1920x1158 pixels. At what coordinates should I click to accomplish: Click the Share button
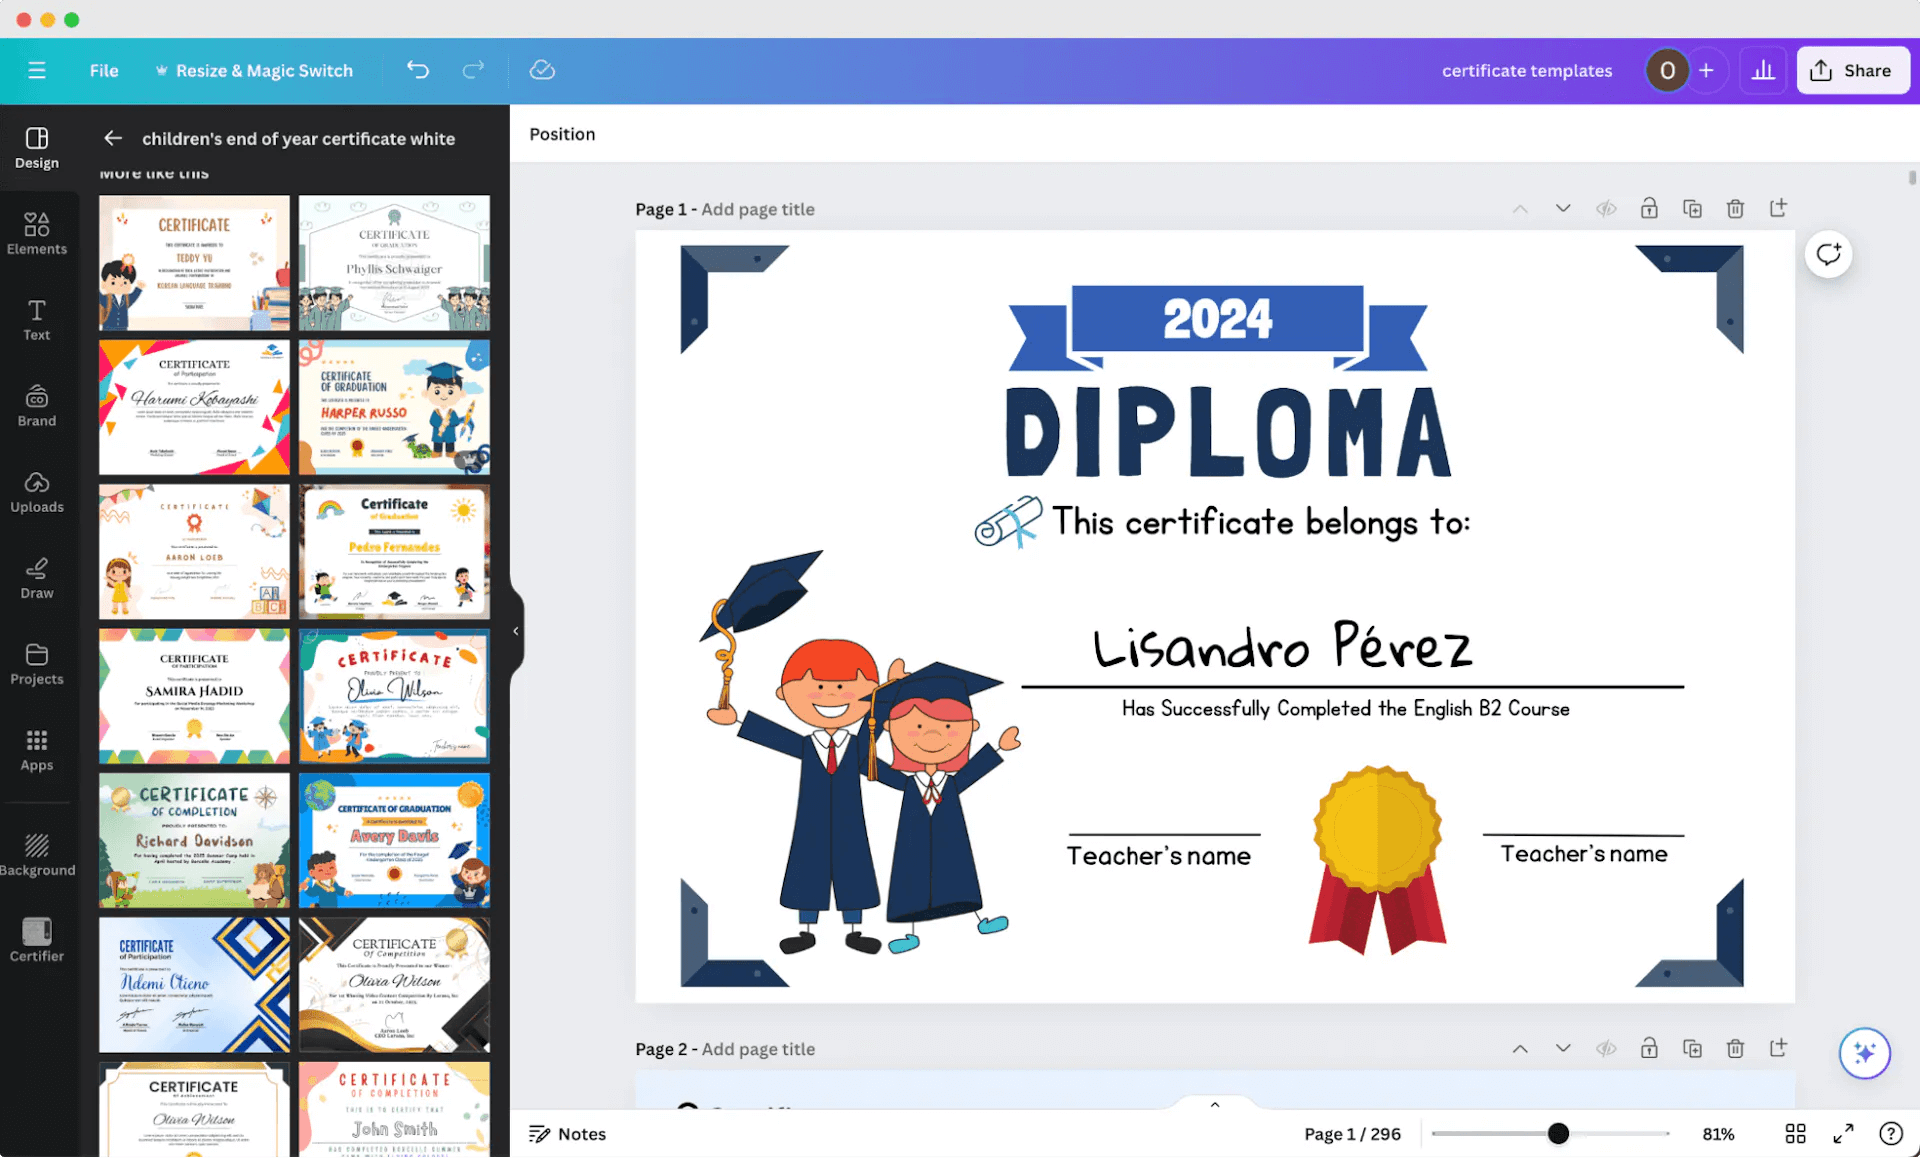(x=1854, y=70)
